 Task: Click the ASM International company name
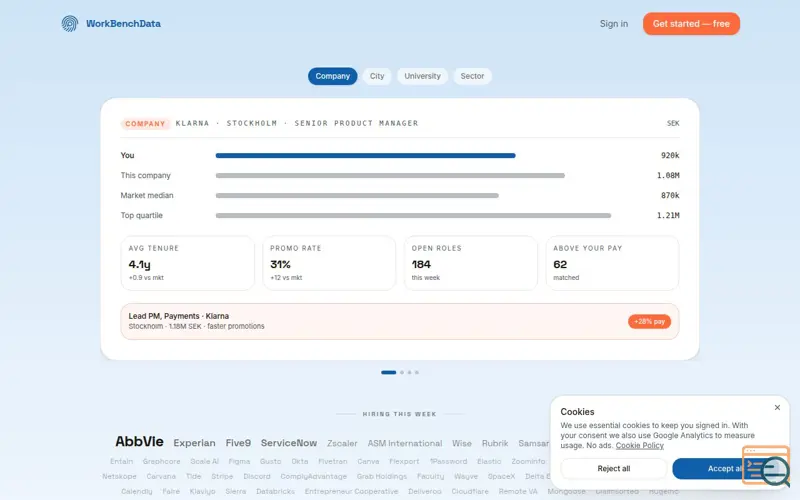(405, 443)
